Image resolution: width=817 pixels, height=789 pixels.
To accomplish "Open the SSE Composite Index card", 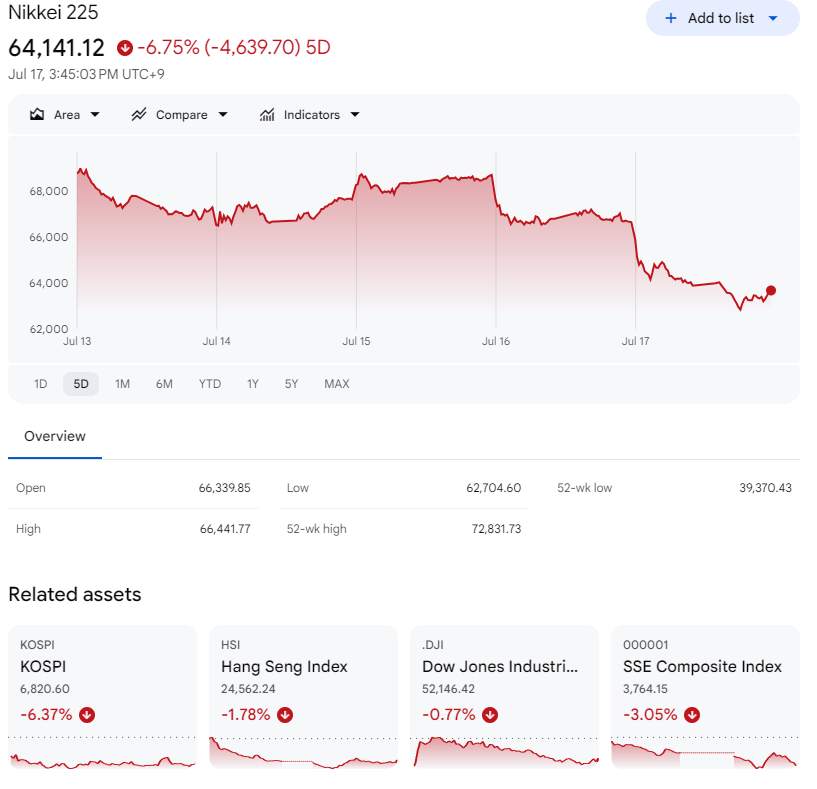I will (x=705, y=697).
